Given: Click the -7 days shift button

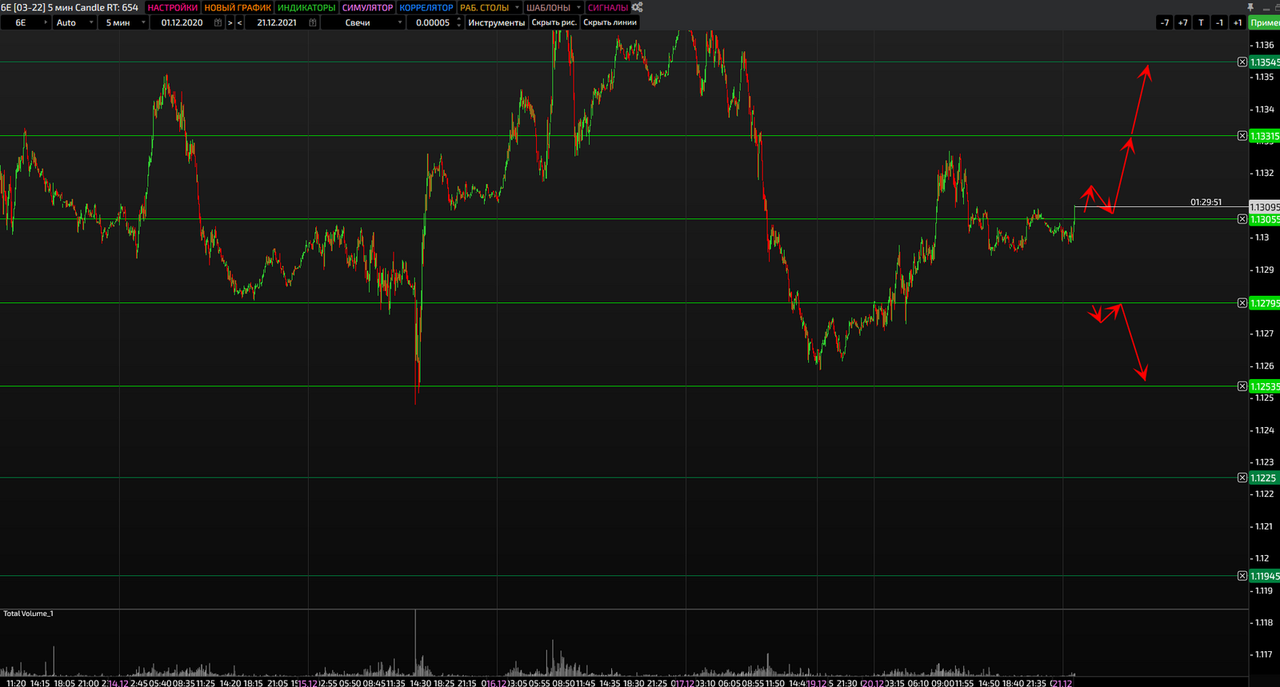Looking at the screenshot, I should [x=1164, y=22].
